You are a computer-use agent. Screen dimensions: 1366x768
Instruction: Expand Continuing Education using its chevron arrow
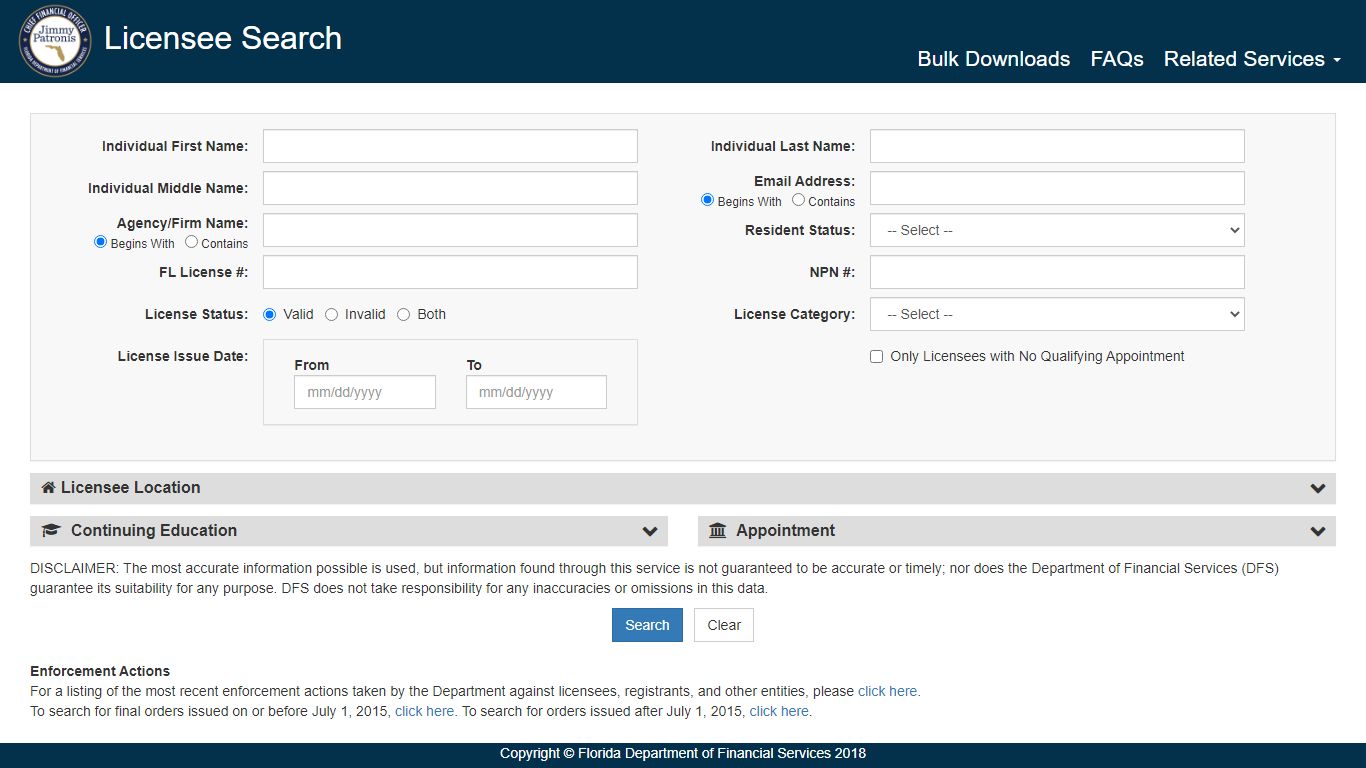coord(650,531)
